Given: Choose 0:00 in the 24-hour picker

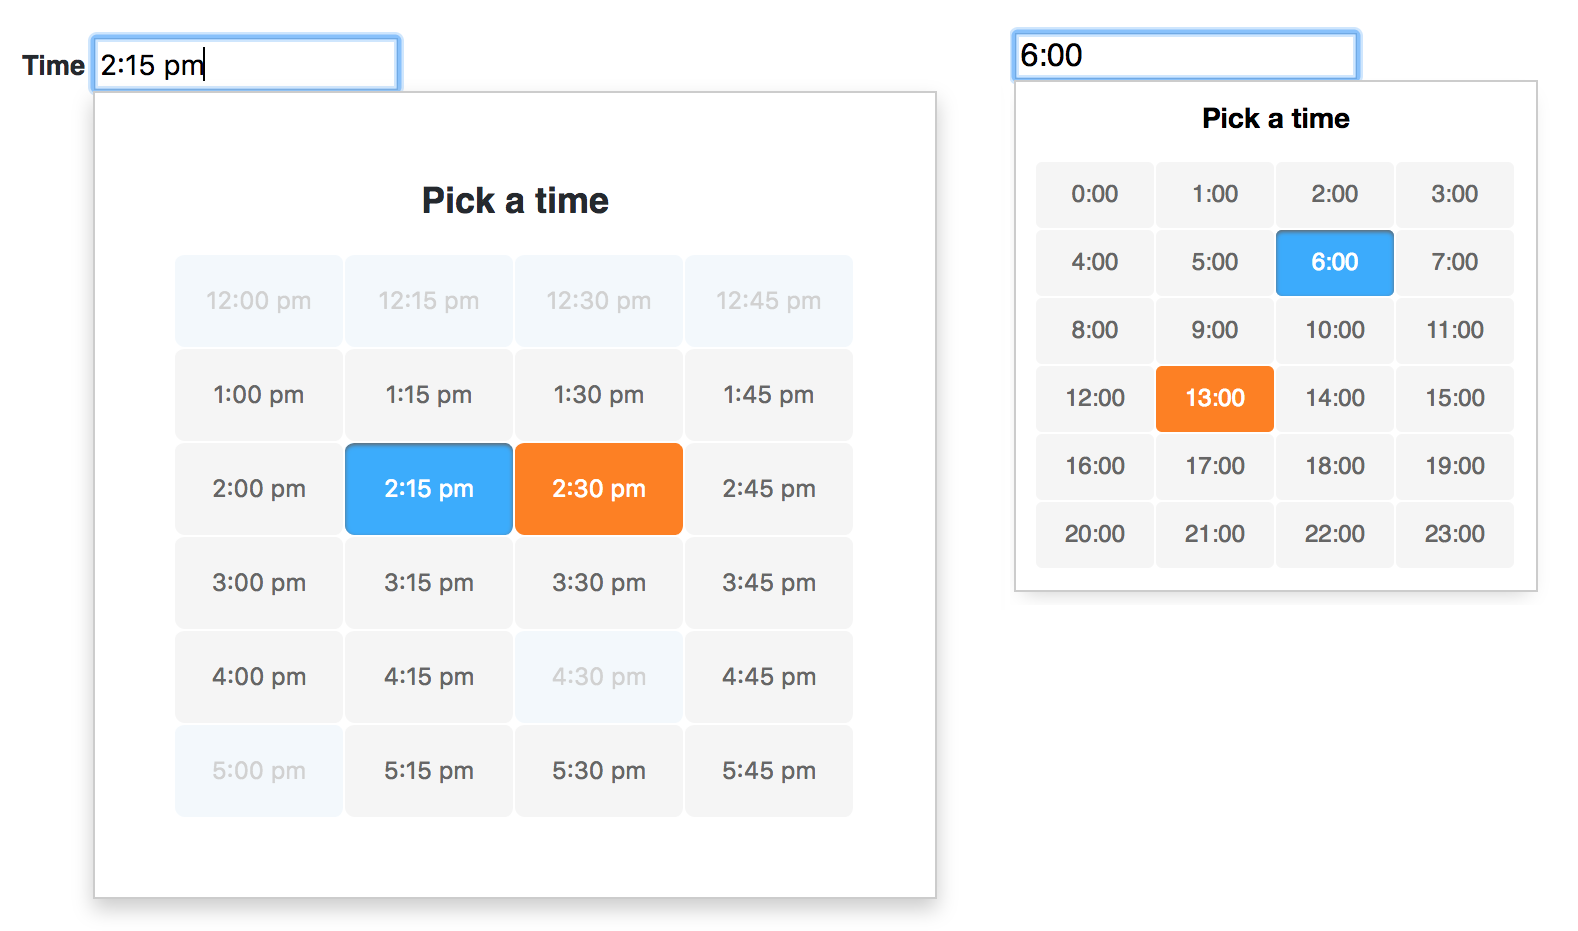Looking at the screenshot, I should pyautogui.click(x=1095, y=195).
